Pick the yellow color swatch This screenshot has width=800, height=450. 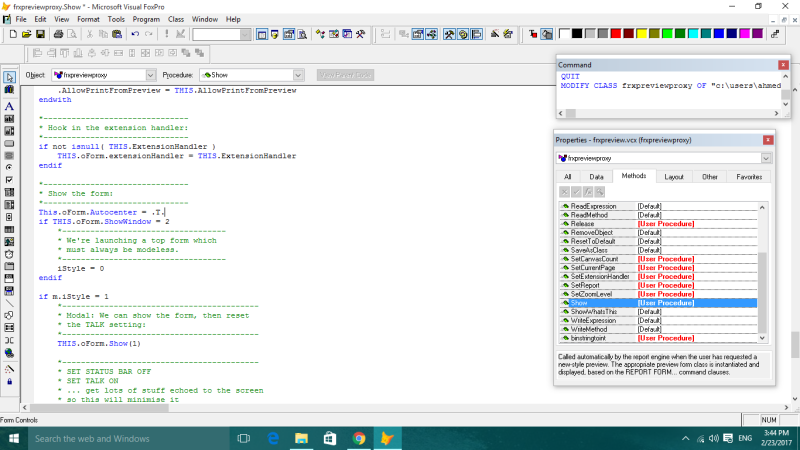[x=641, y=34]
